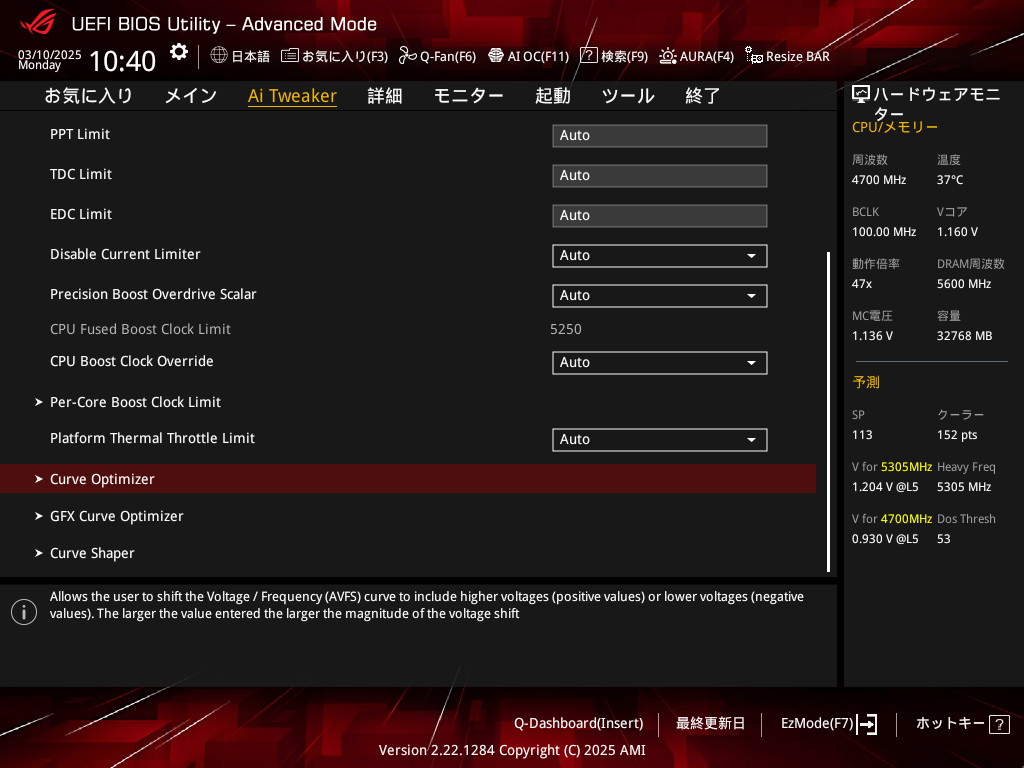Viewport: 1024px width, 768px height.
Task: Click the CPU Fused Boost Clock Limit label
Action: click(140, 329)
